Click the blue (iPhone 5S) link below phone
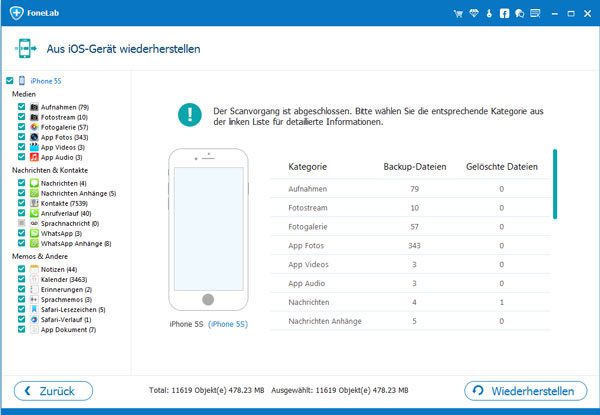This screenshot has height=415, width=600. coord(228,324)
